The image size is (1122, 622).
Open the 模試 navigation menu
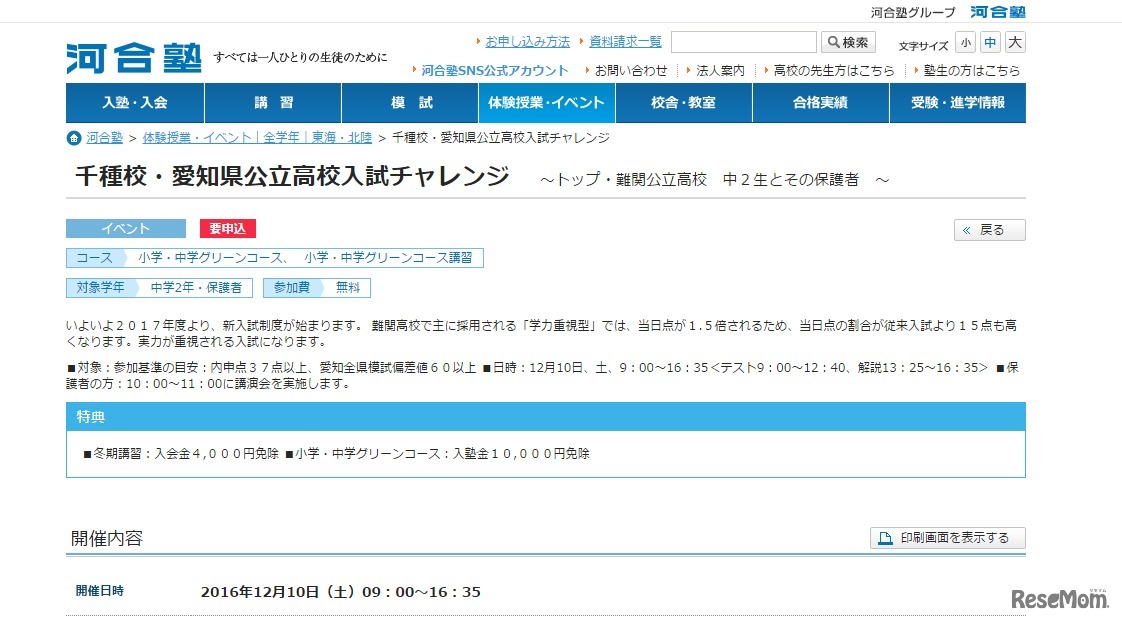click(x=409, y=103)
